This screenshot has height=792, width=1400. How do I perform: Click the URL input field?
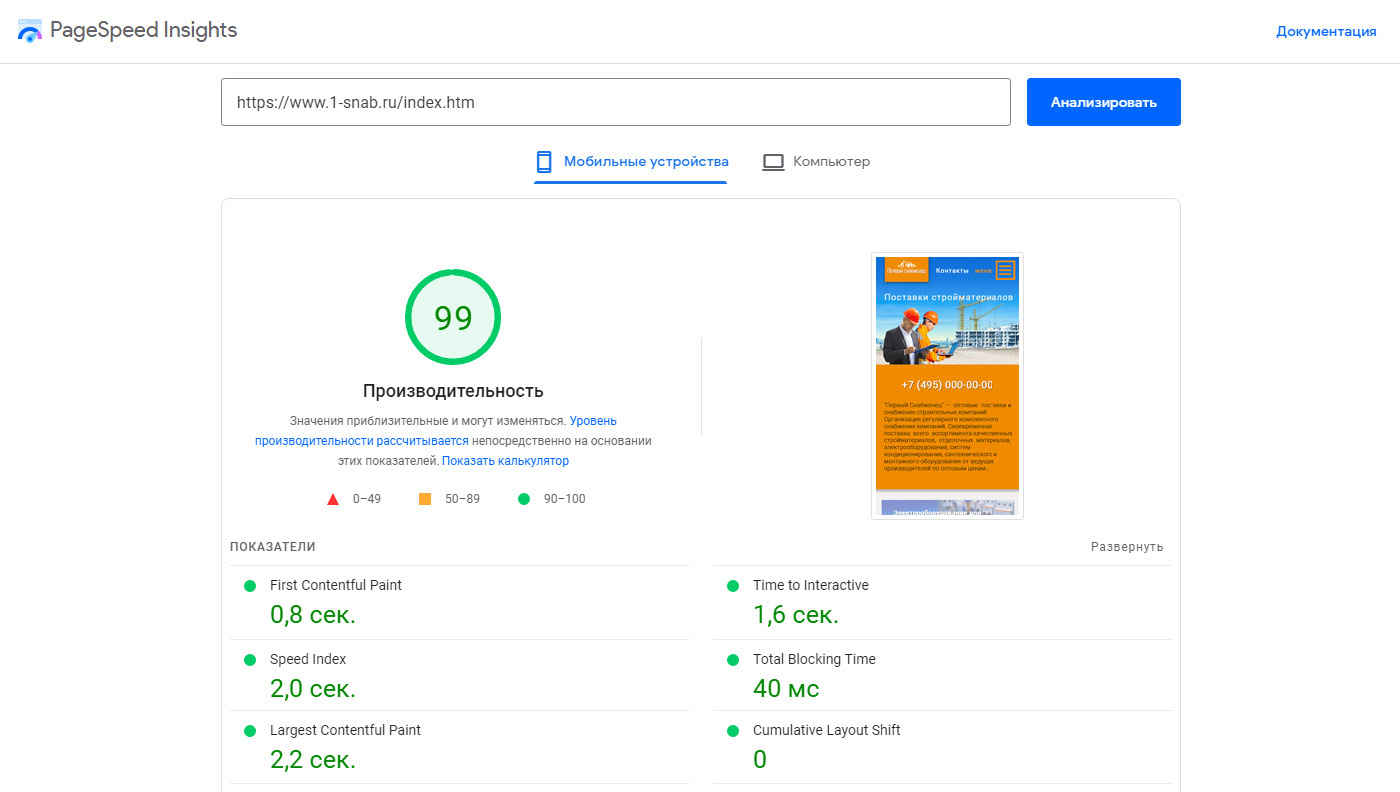615,102
